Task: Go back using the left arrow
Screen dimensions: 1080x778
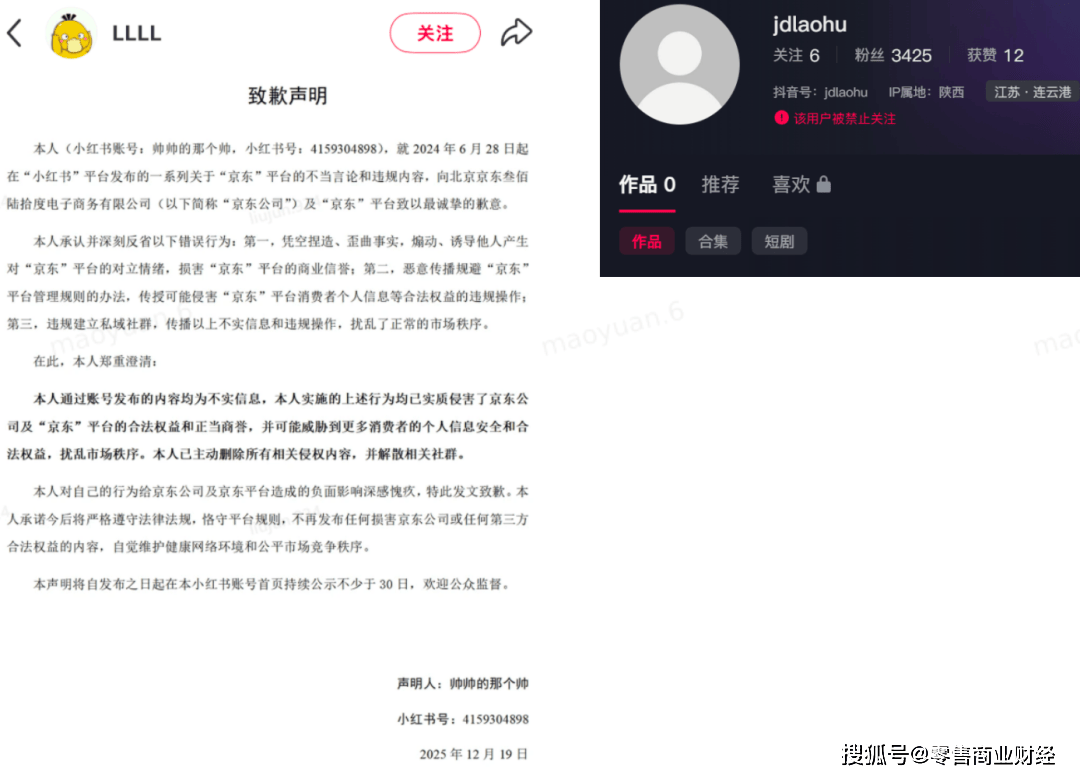Action: 14,32
